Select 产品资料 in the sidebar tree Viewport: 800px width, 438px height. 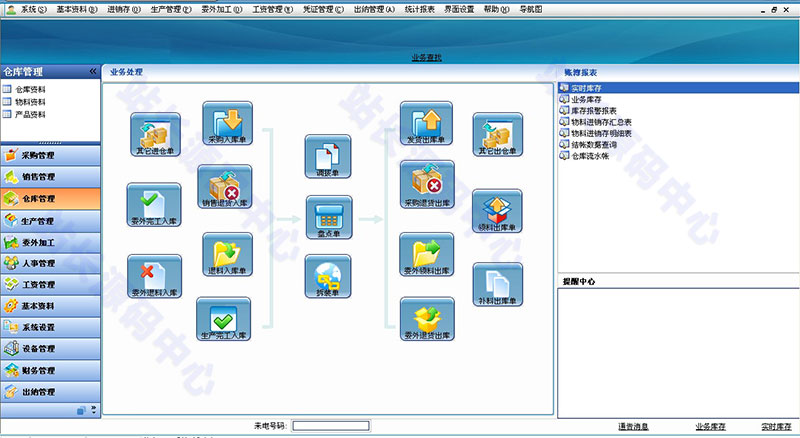point(30,114)
